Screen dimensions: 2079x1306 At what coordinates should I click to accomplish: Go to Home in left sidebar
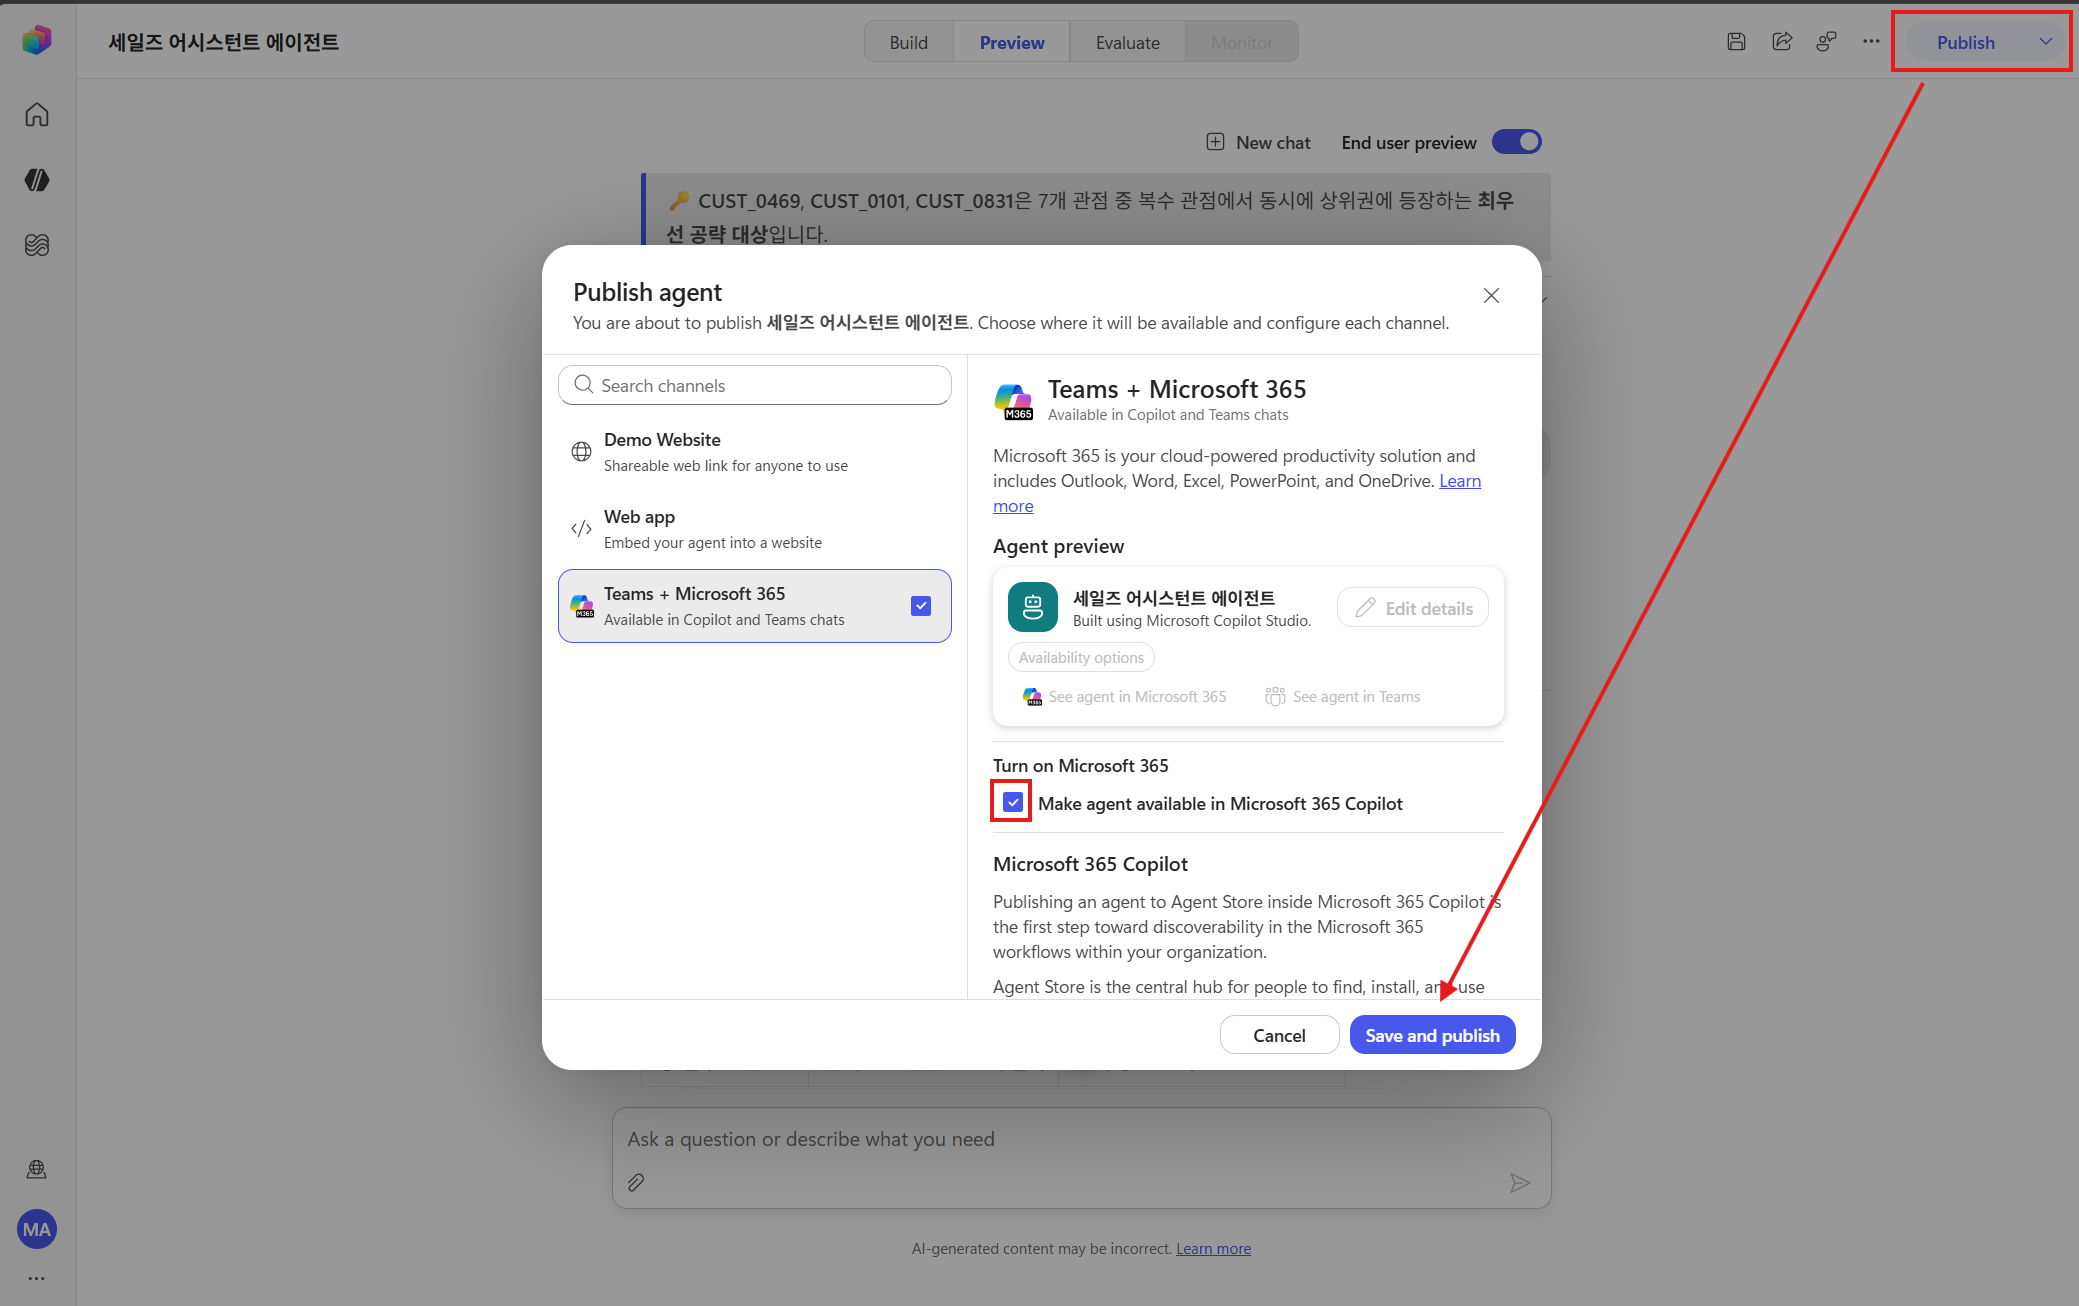click(x=37, y=115)
